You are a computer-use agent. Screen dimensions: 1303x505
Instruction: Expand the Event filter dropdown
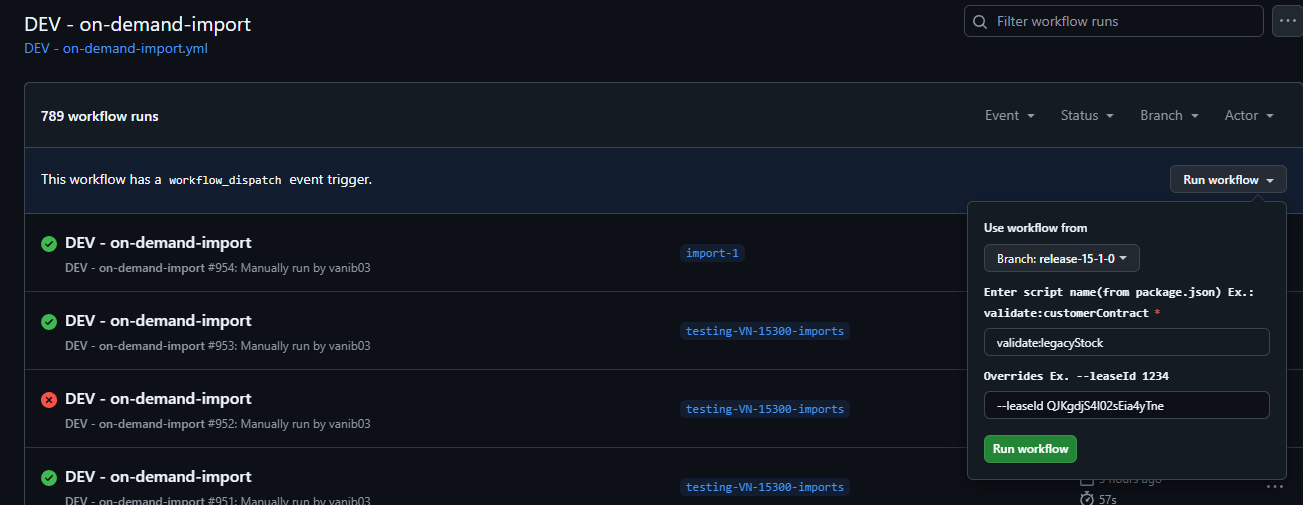coord(1009,116)
